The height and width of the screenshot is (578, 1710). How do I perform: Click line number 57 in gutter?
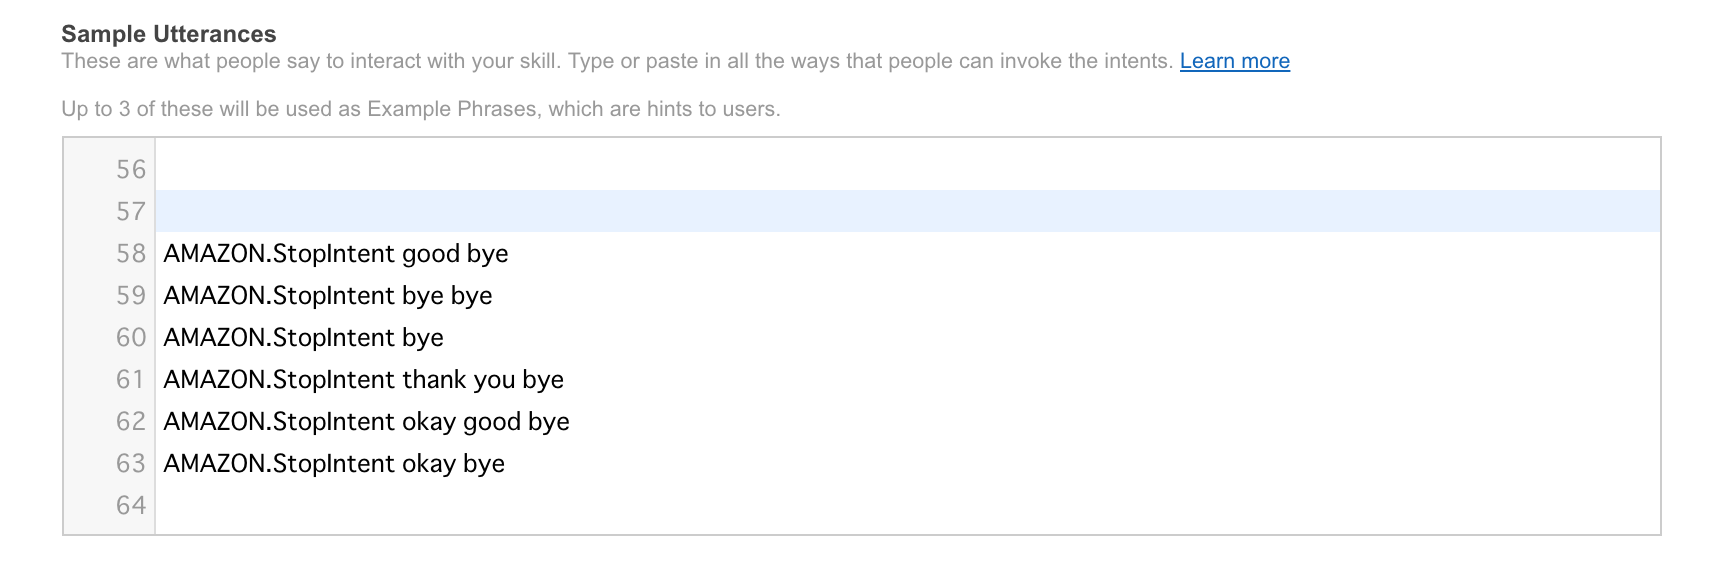131,211
